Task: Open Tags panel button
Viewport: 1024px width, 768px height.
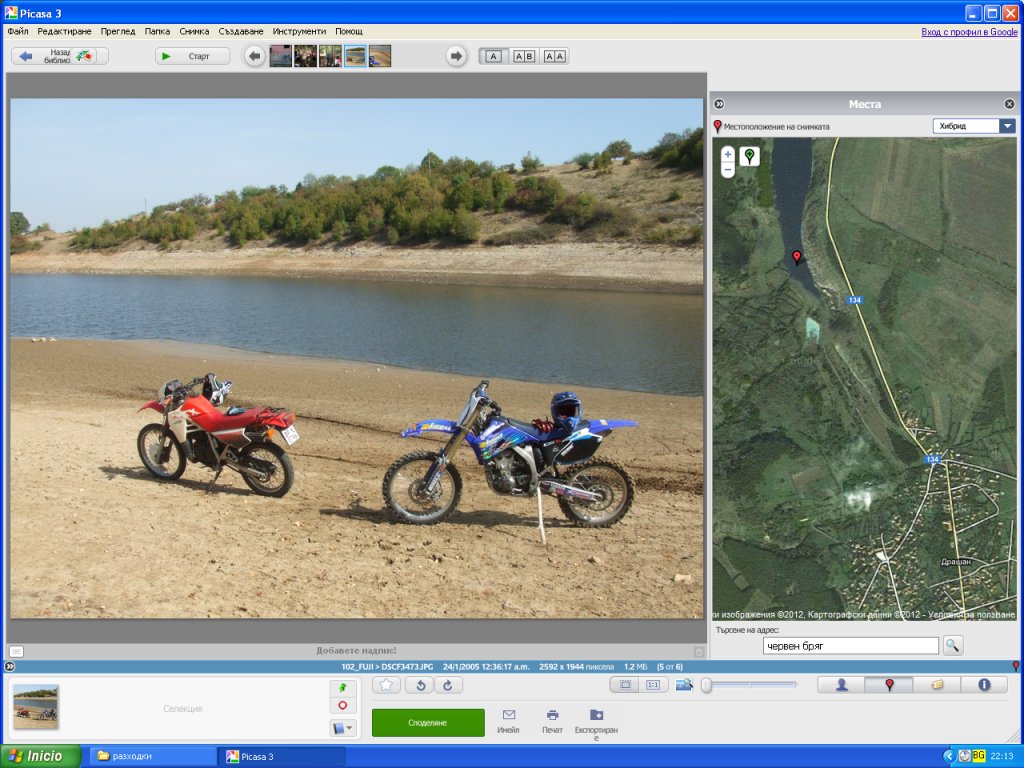Action: tap(936, 684)
